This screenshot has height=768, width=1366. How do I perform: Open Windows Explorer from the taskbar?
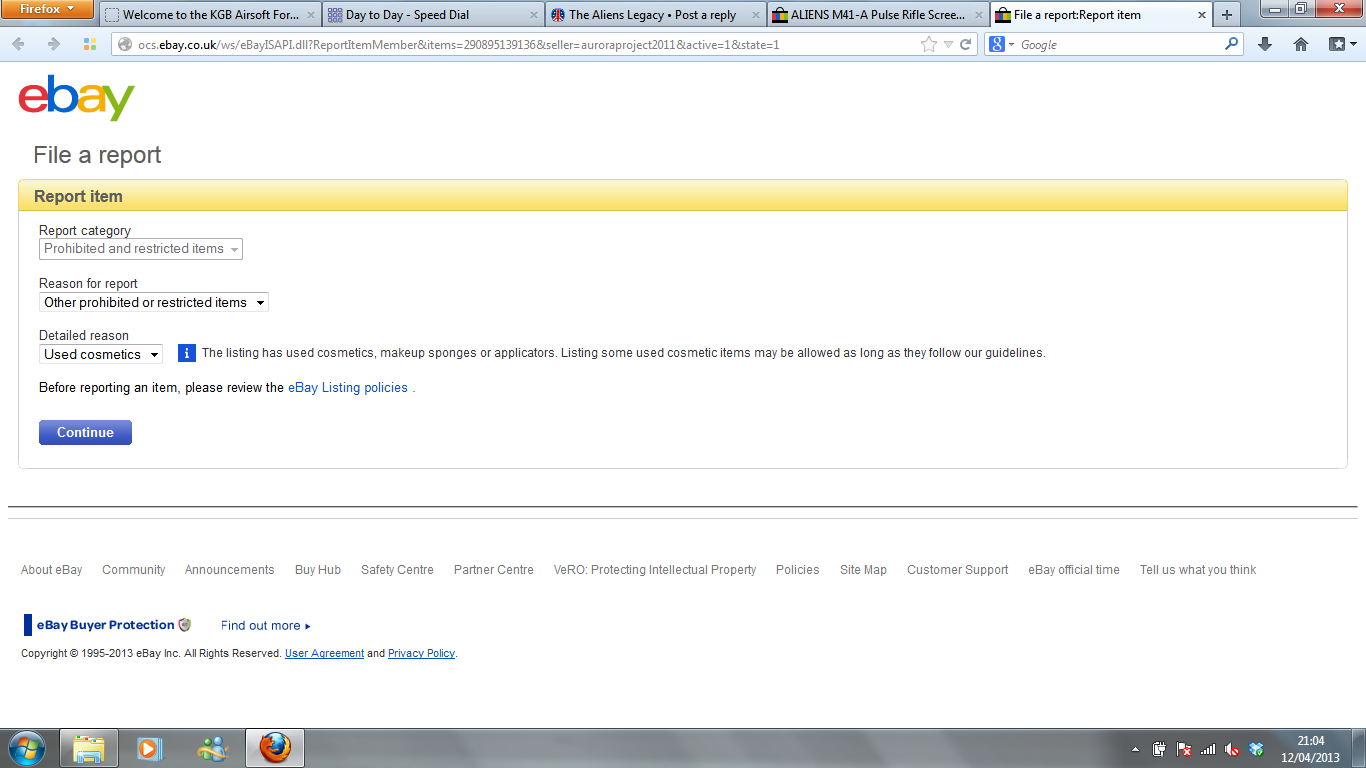pyautogui.click(x=89, y=748)
